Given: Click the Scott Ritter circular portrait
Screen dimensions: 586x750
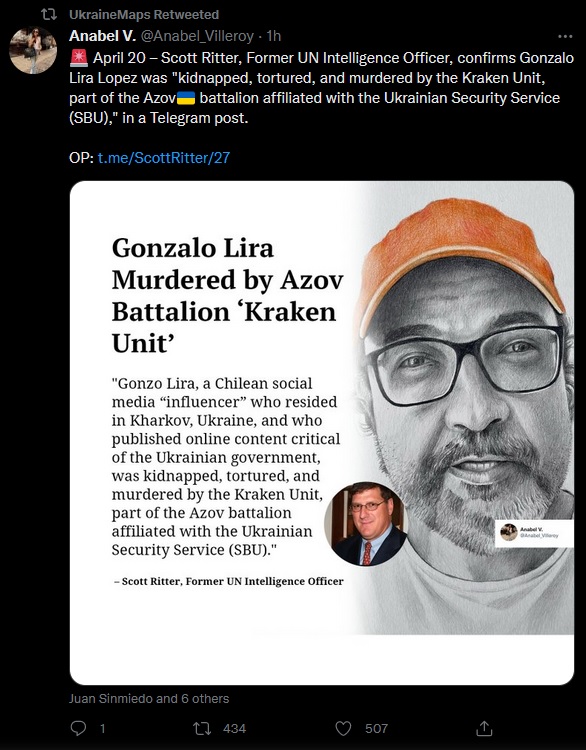Looking at the screenshot, I should [x=366, y=524].
